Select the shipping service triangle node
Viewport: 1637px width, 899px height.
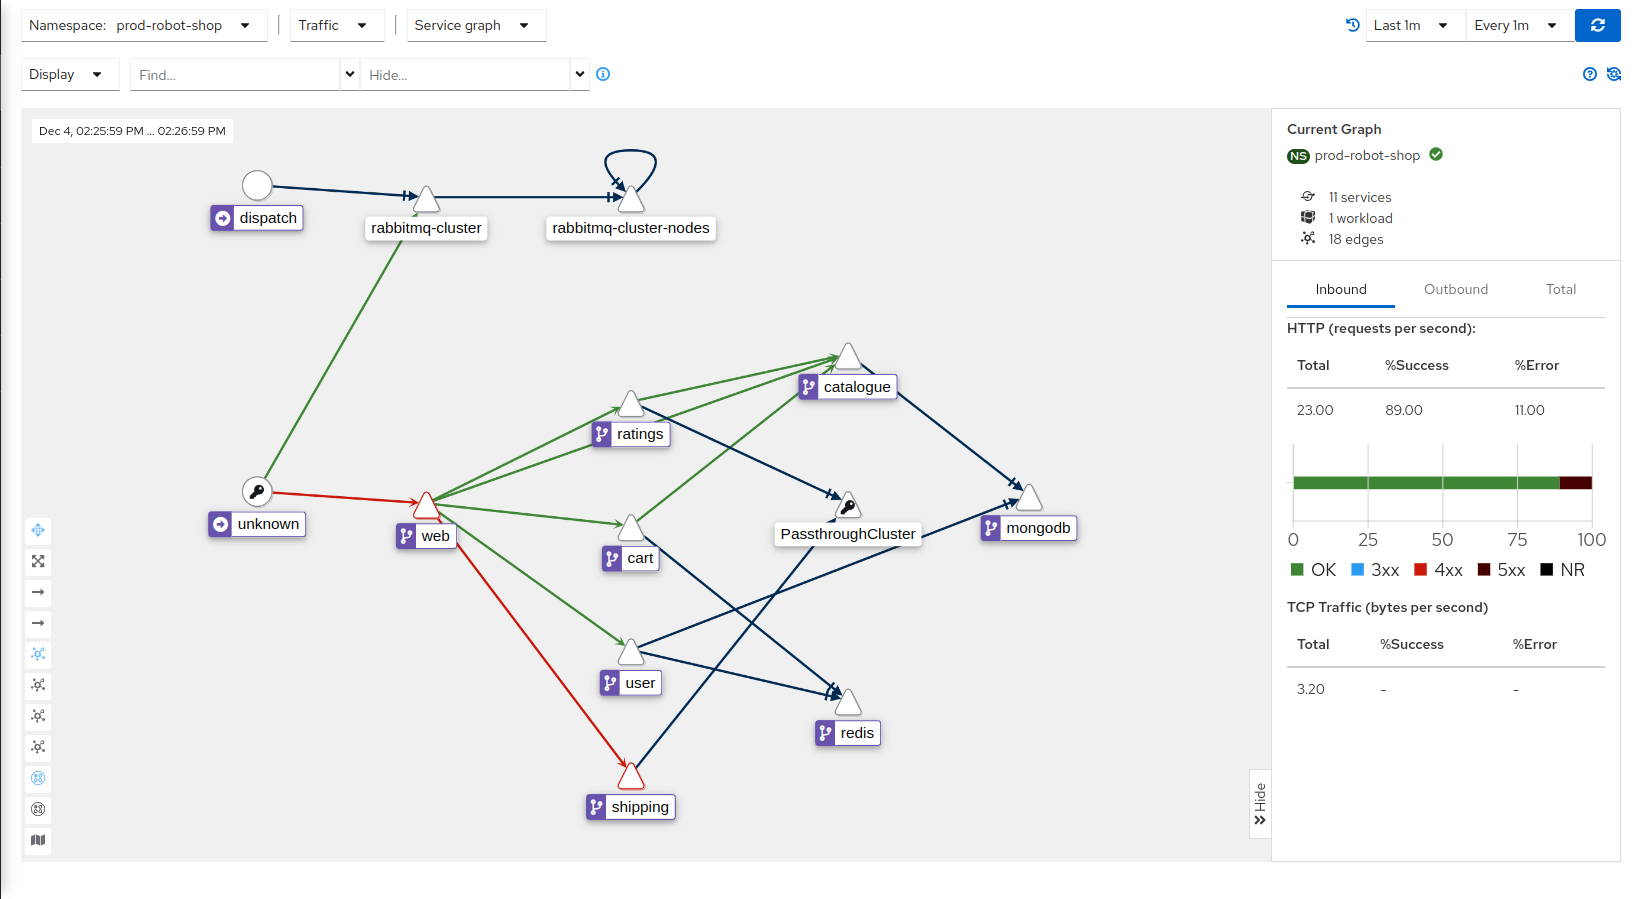631,777
